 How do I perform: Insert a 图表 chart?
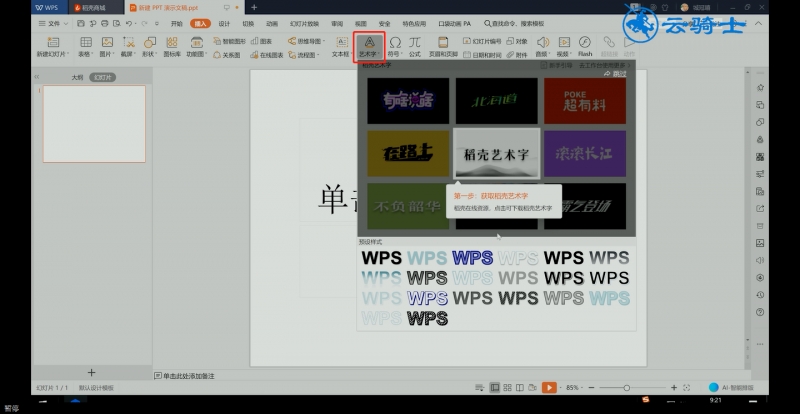tap(261, 41)
